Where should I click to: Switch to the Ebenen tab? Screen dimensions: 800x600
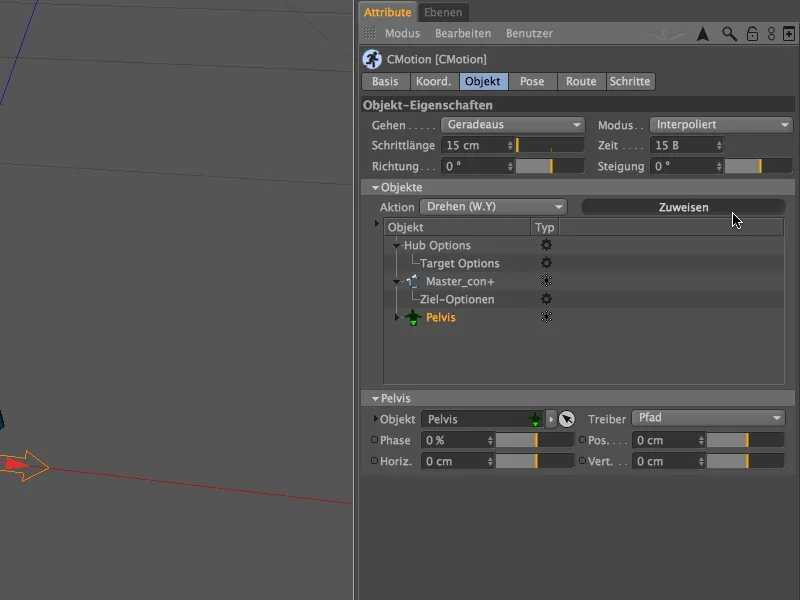(443, 12)
